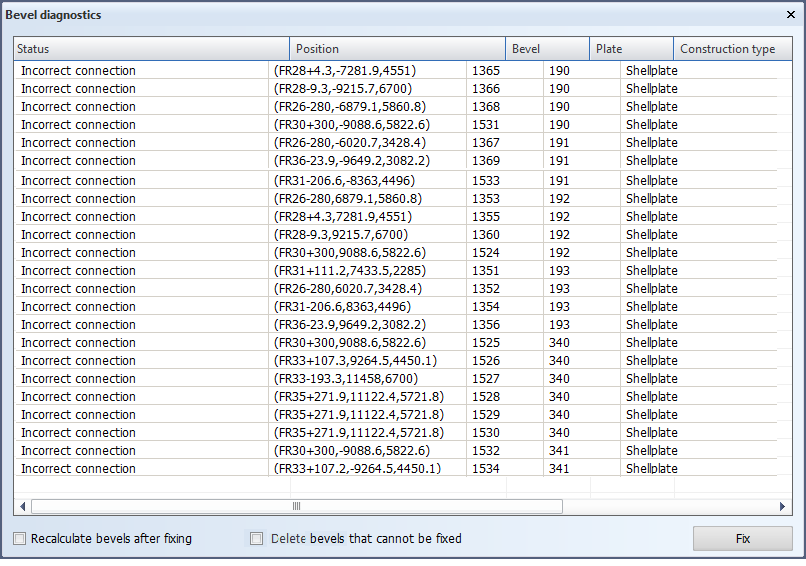Click position FR31+111.2,7433.5,2285
The image size is (806, 566).
(x=346, y=271)
